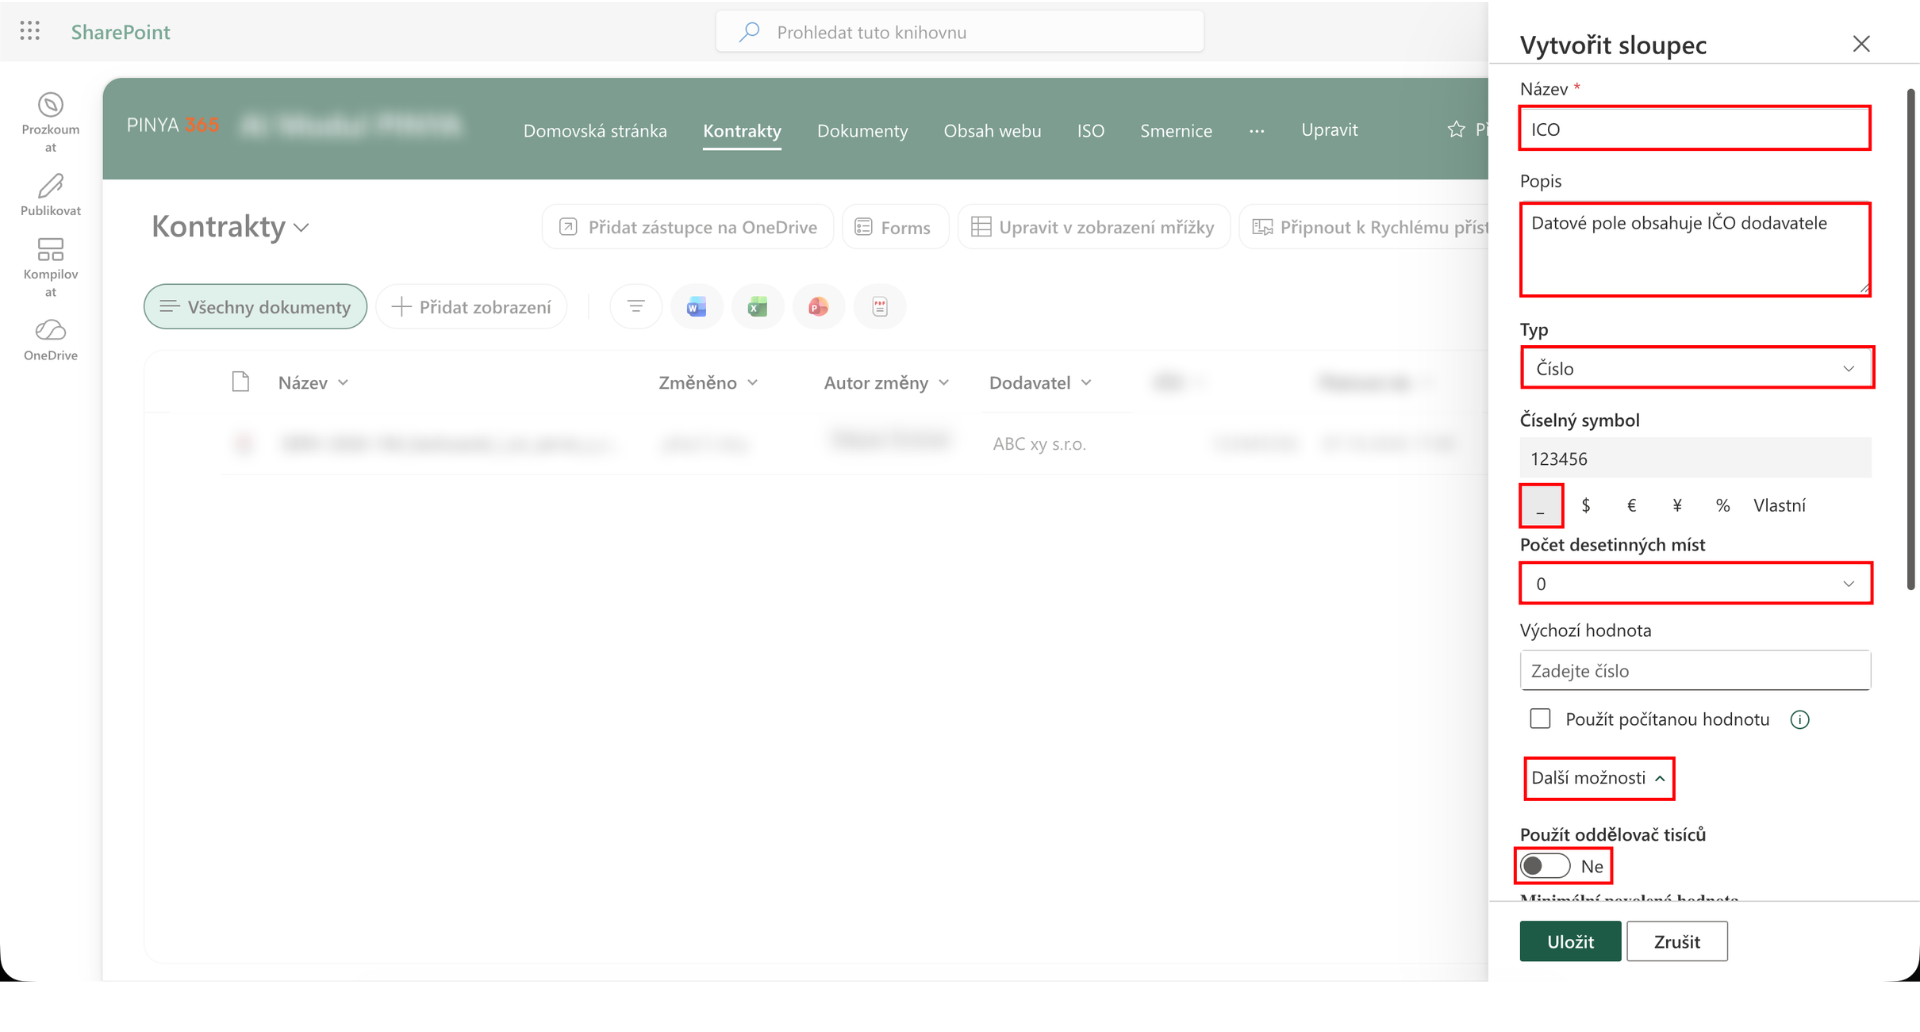Filter by PDF files icon
Screen dimensions: 1920x1032
[880, 306]
